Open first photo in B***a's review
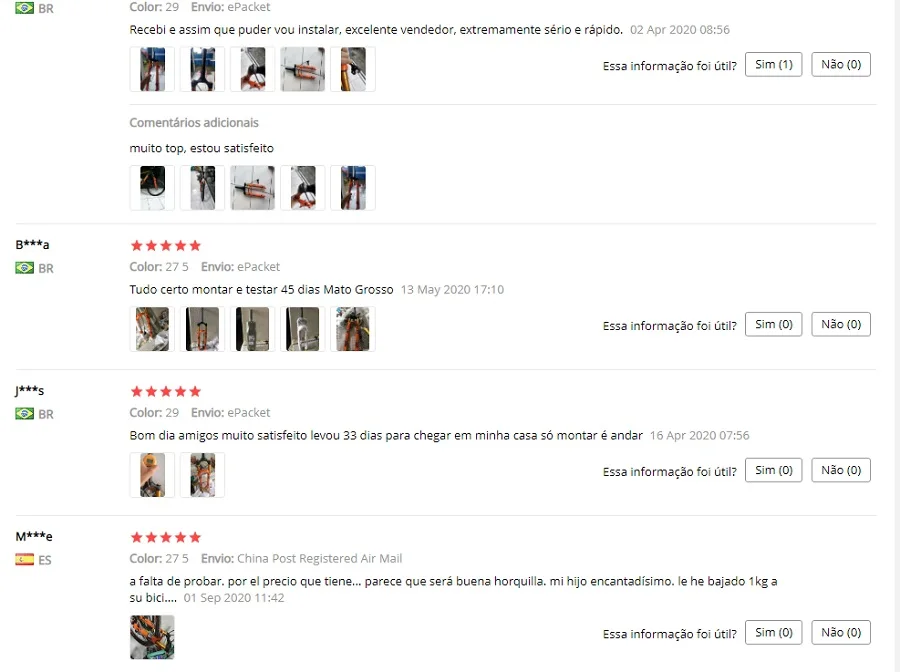 point(152,329)
